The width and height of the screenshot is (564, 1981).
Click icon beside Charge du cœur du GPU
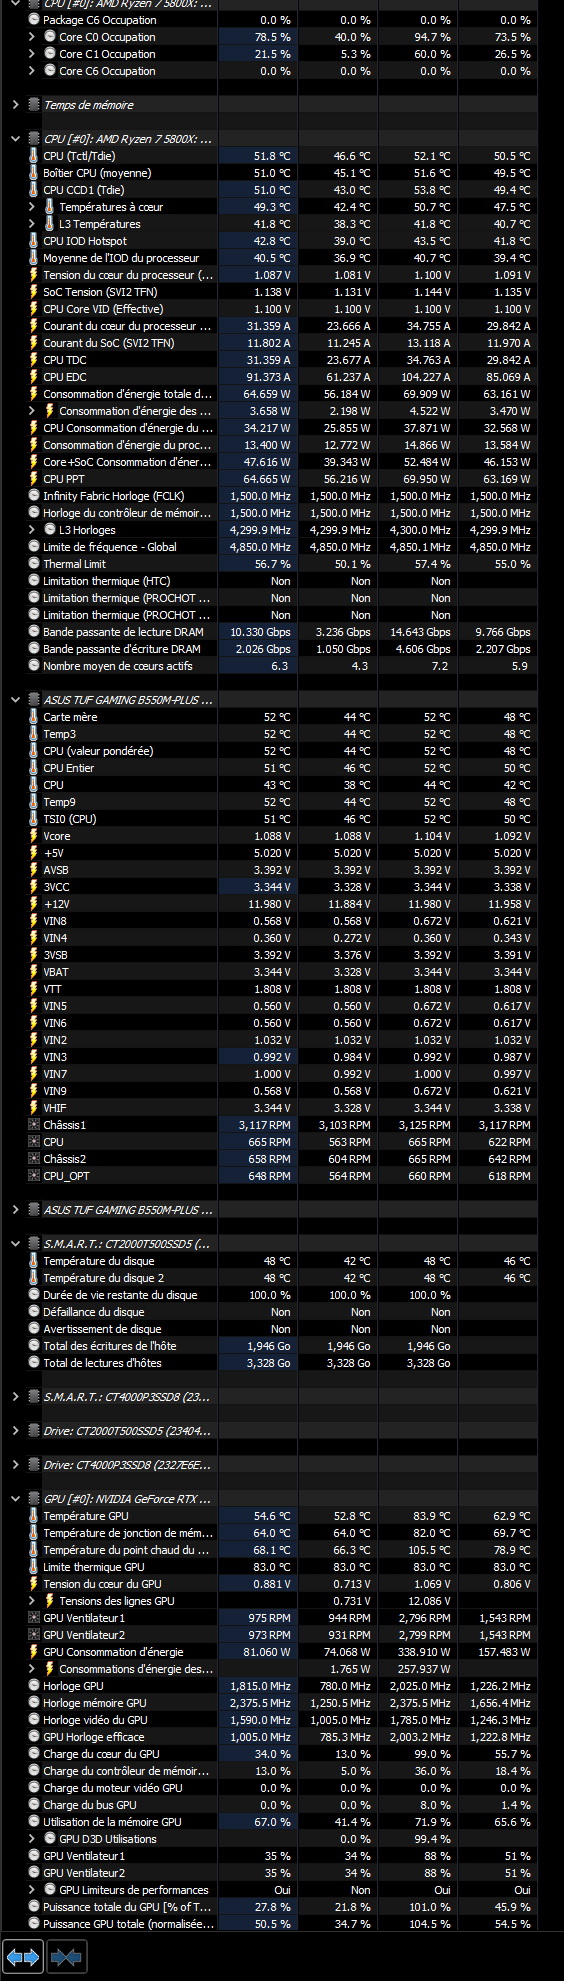(34, 1754)
